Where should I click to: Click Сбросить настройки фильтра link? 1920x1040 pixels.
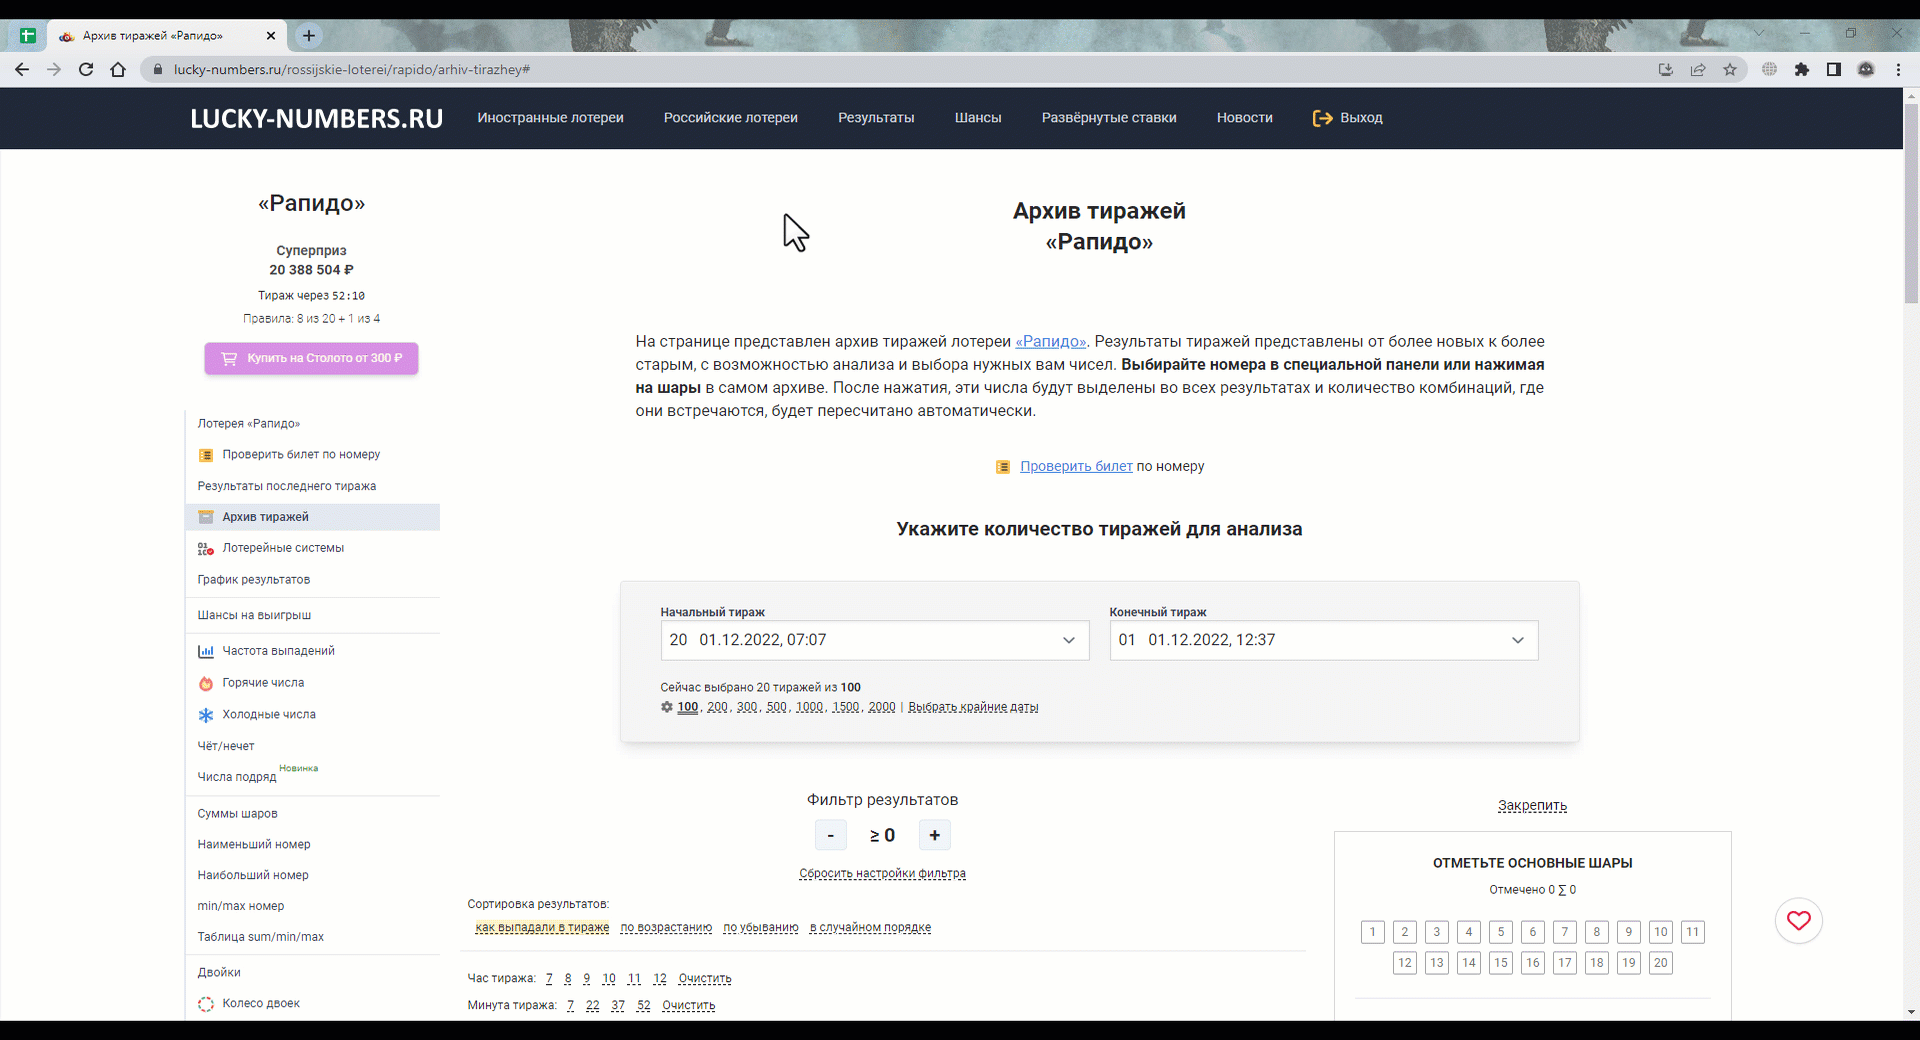[x=882, y=874]
